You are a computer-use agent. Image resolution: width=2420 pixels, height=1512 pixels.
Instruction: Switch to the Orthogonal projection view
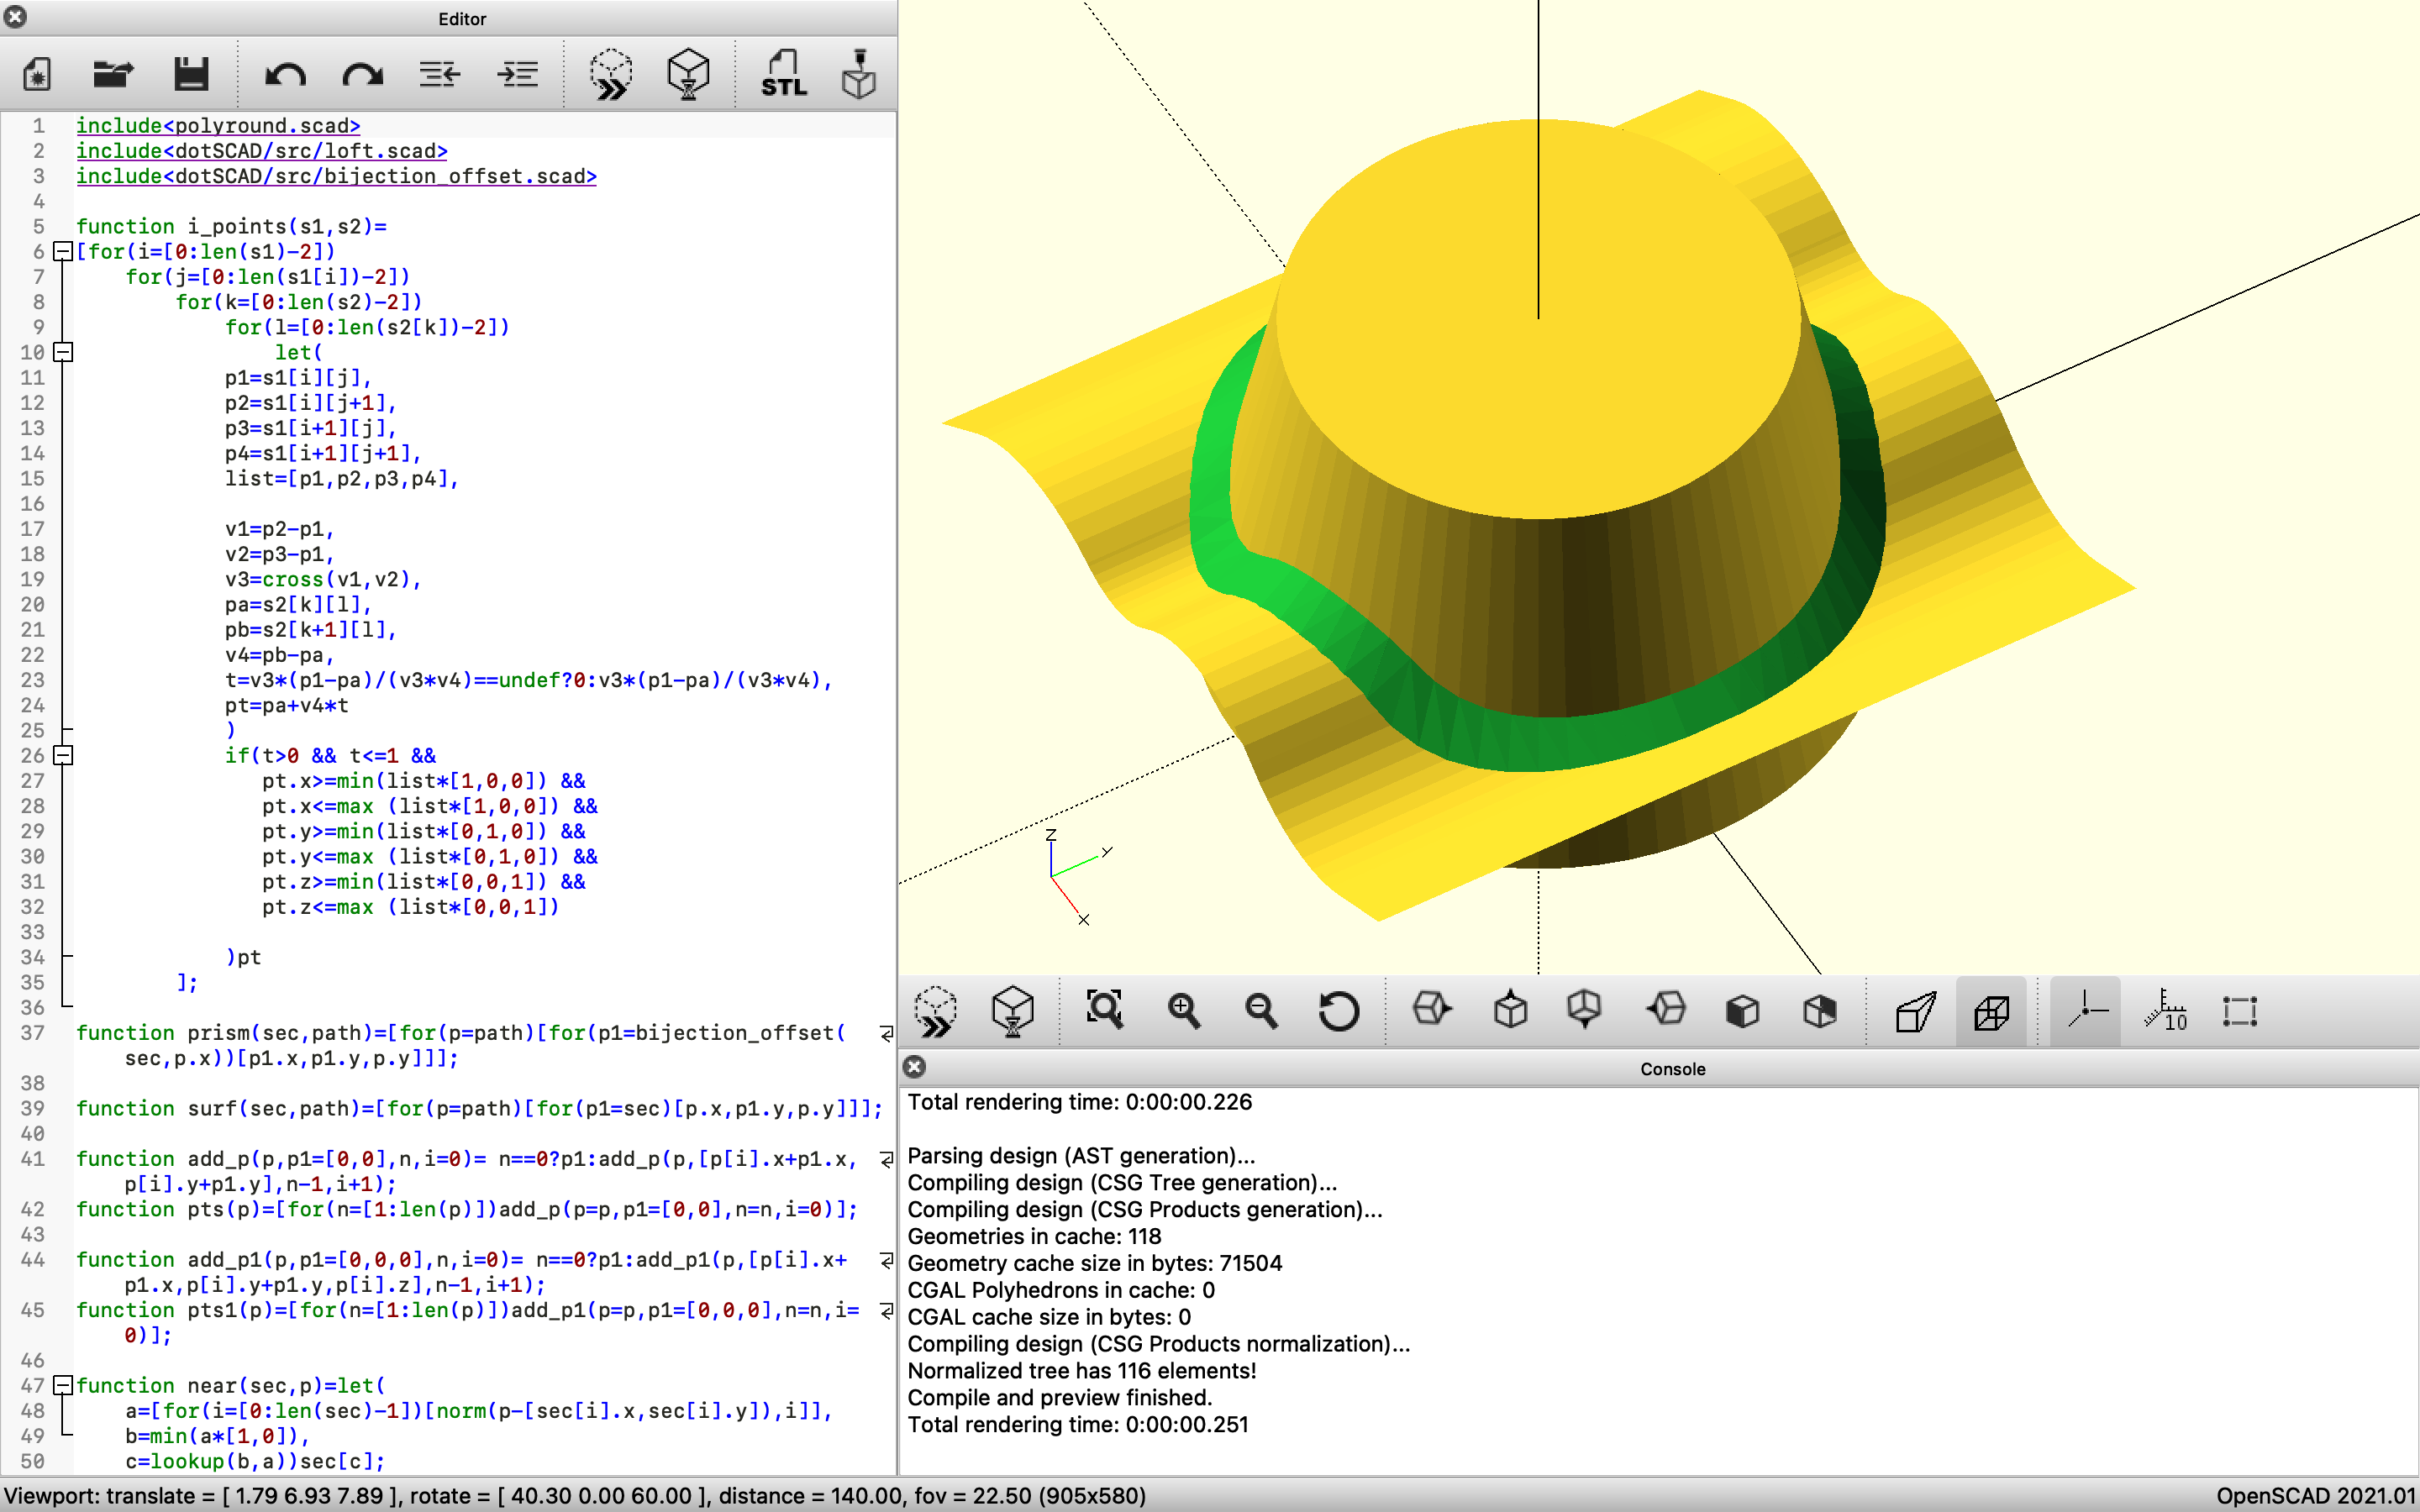coord(1991,1010)
